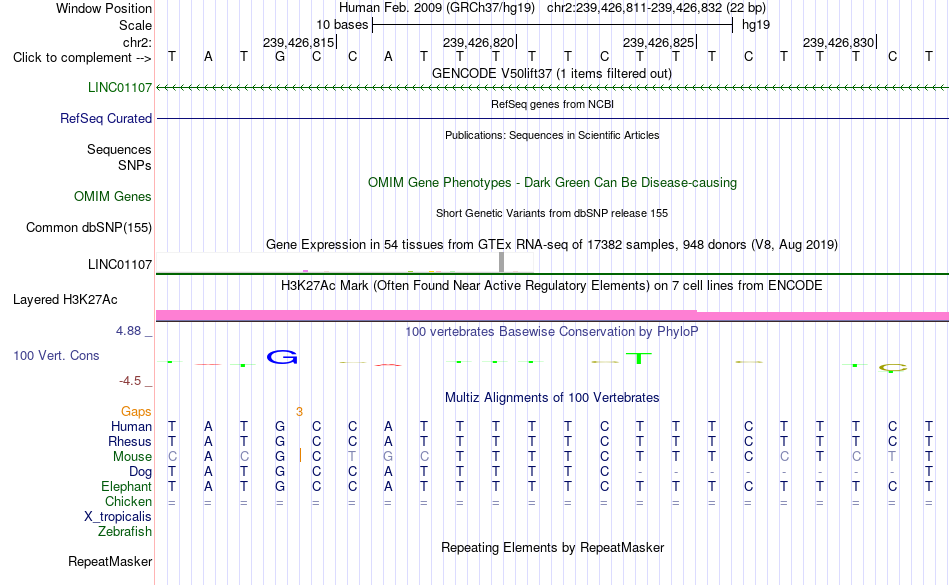950x585 pixels.
Task: Click the orange gap count 3
Action: click(x=299, y=412)
